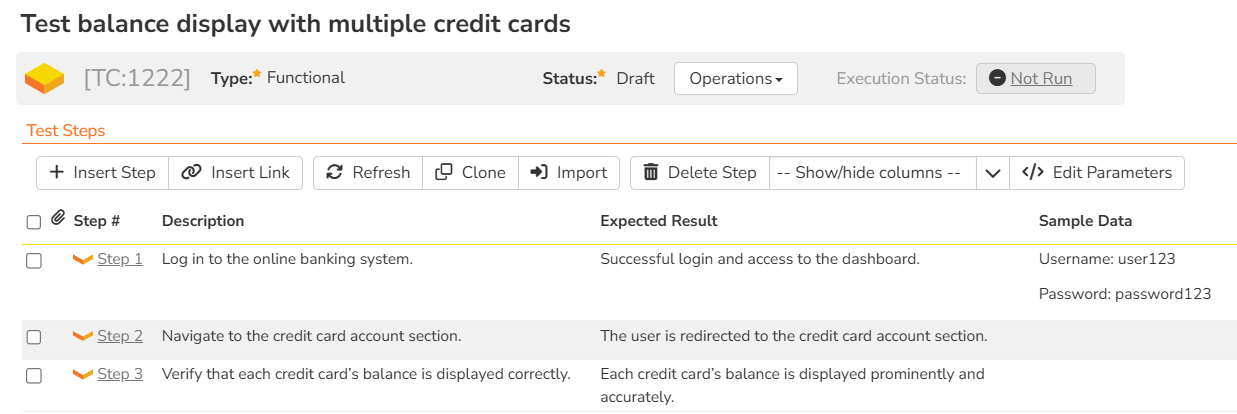This screenshot has width=1237, height=414.
Task: Toggle the select-all steps checkbox
Action: [x=34, y=222]
